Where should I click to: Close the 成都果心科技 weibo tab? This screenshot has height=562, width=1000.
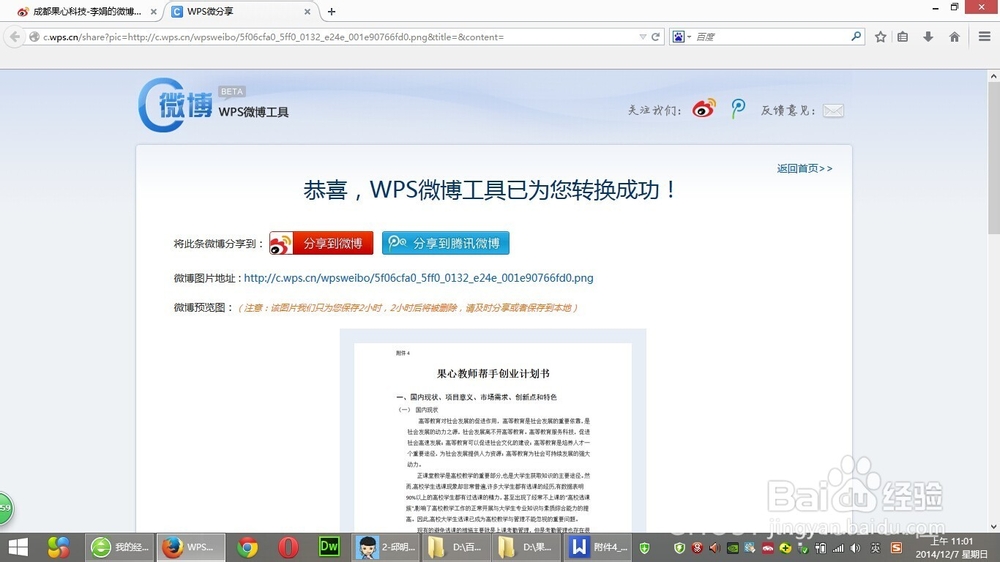point(153,11)
